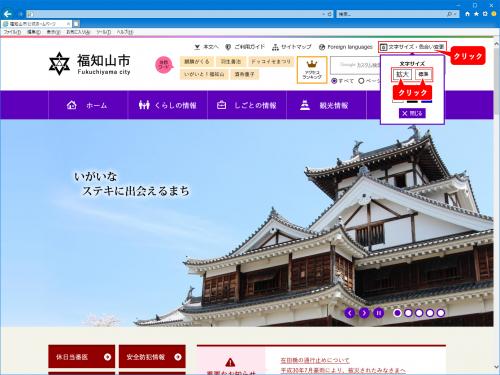The image size is (500, 375).
Task: Open the 表示 menu
Action: 53,32
